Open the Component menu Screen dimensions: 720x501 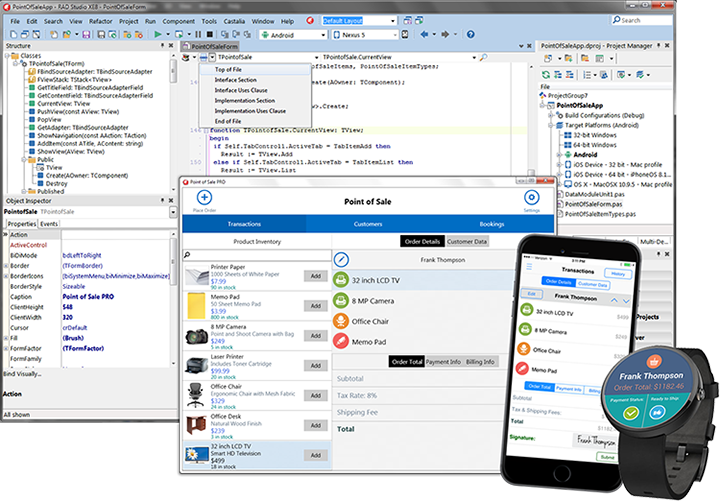tap(179, 21)
